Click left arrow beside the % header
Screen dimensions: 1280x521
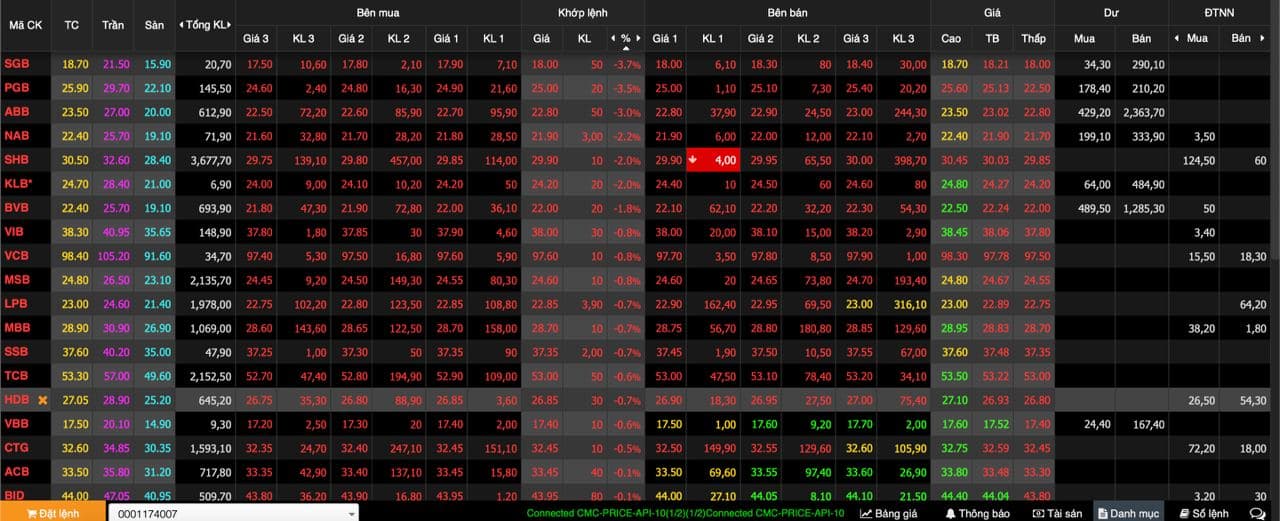613,38
